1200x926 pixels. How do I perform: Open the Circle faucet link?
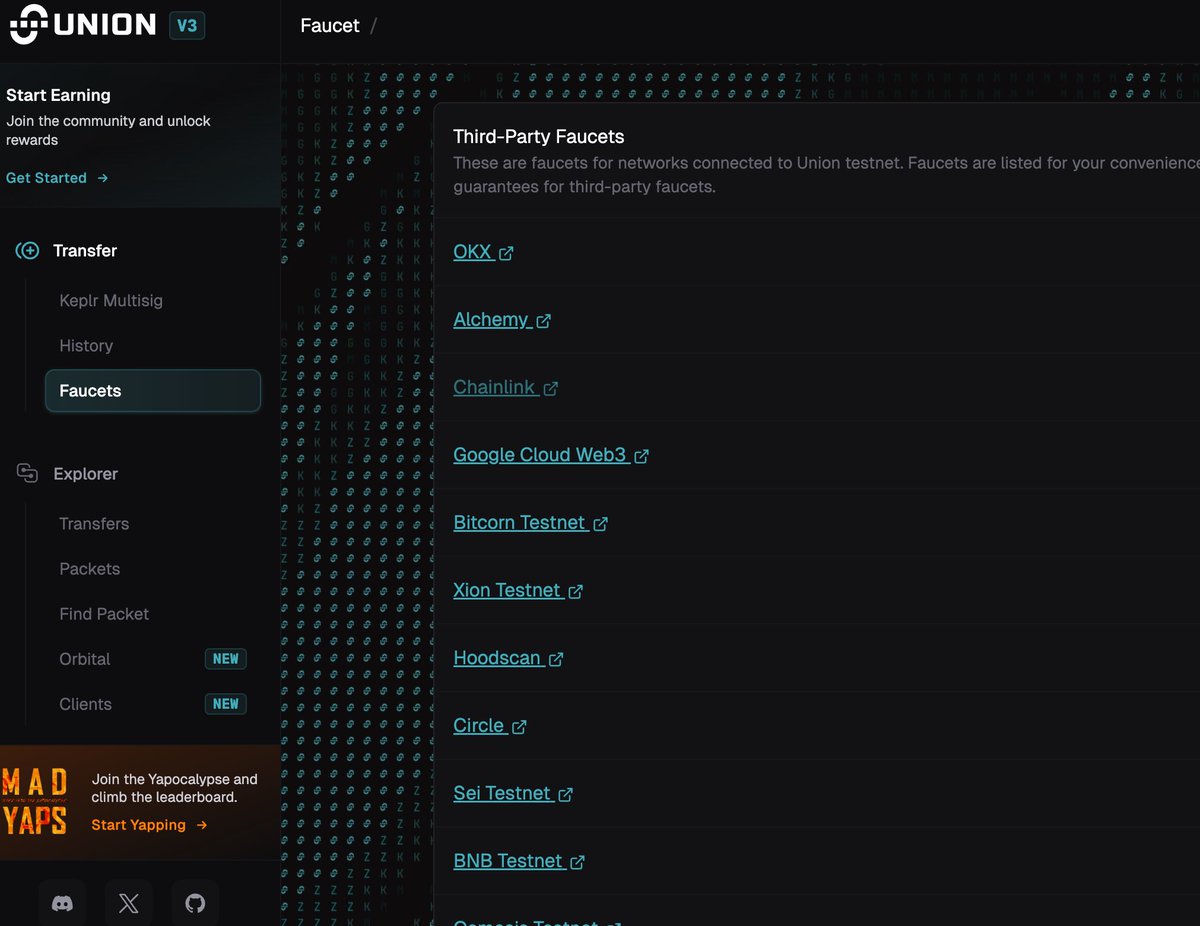point(479,726)
